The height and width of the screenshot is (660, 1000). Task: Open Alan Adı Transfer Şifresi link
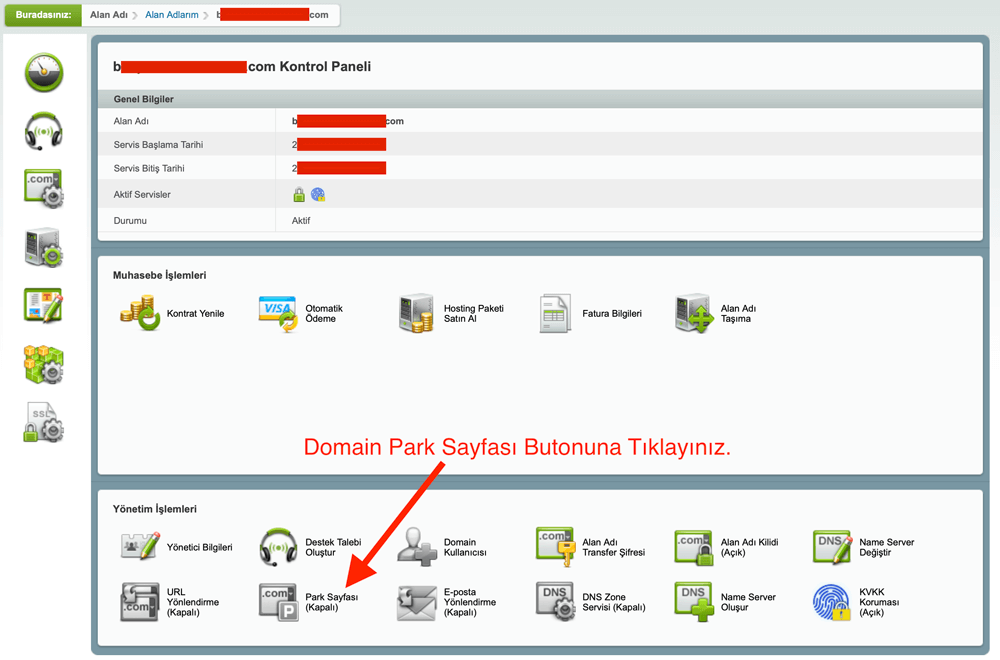614,547
